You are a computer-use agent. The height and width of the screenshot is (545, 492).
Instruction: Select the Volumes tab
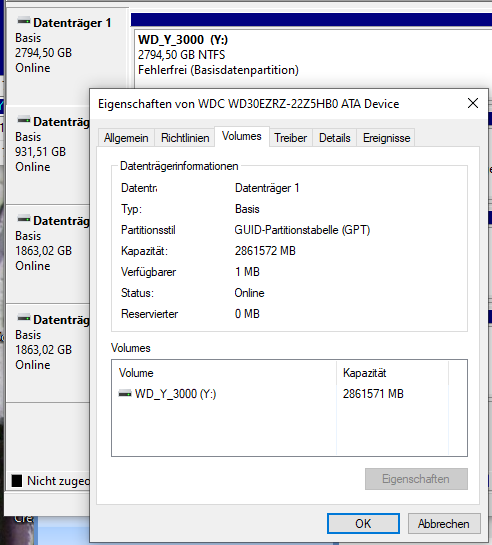[242, 136]
